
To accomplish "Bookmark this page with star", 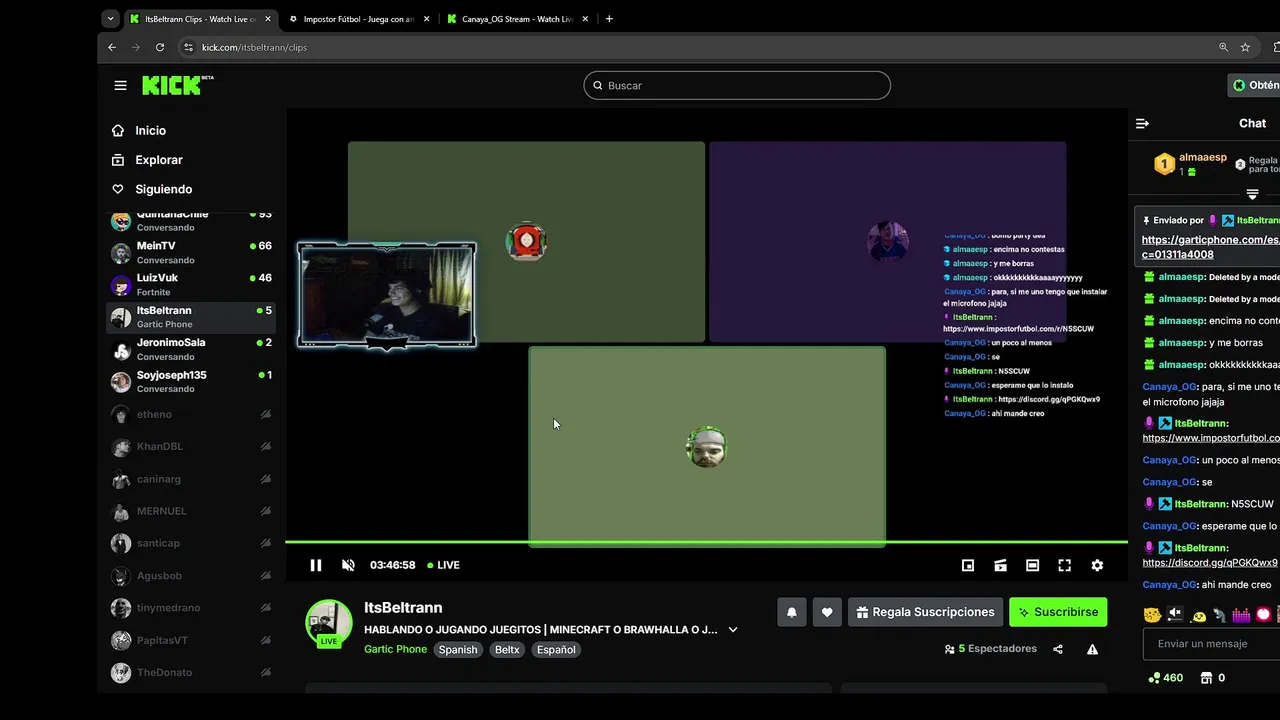I will coord(1245,47).
